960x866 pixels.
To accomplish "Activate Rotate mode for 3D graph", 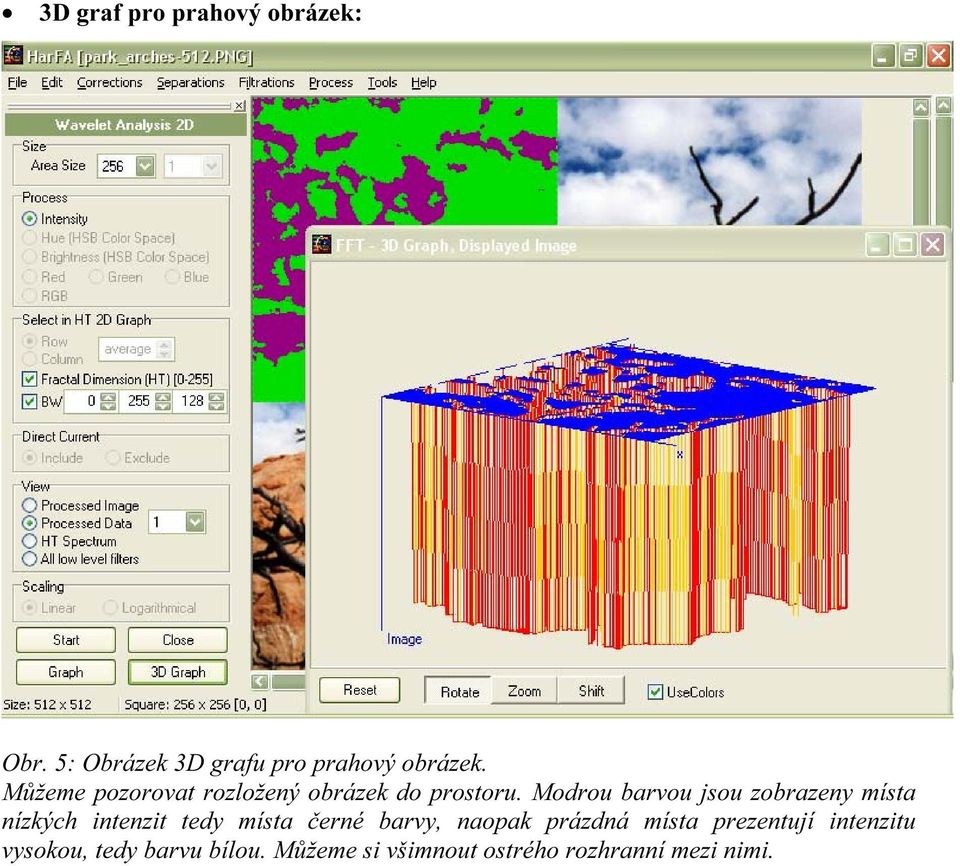I will coord(459,691).
